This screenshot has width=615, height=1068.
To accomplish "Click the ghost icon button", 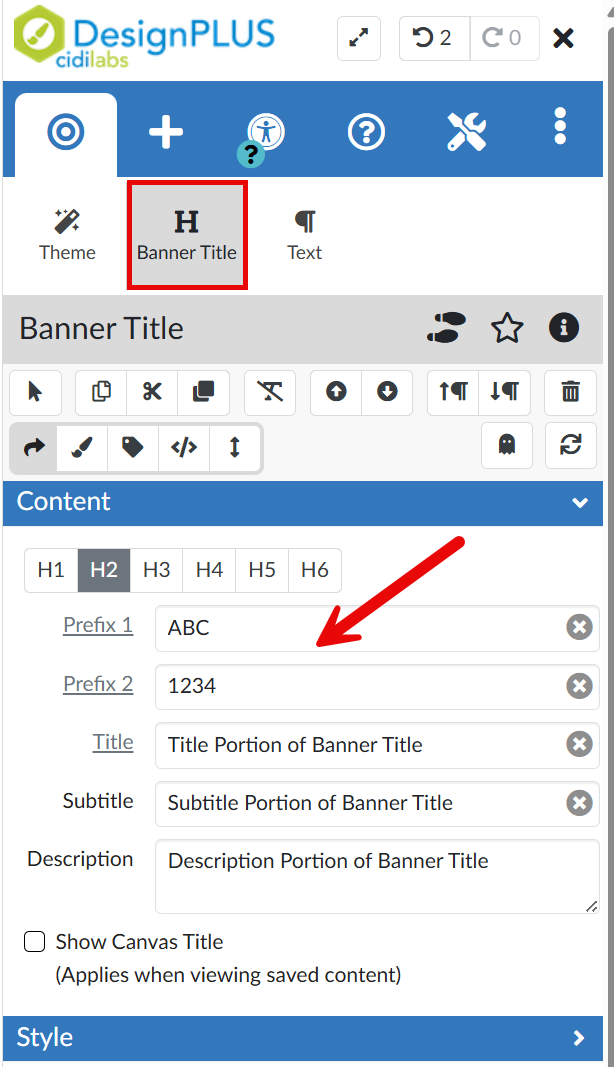I will pyautogui.click(x=507, y=446).
